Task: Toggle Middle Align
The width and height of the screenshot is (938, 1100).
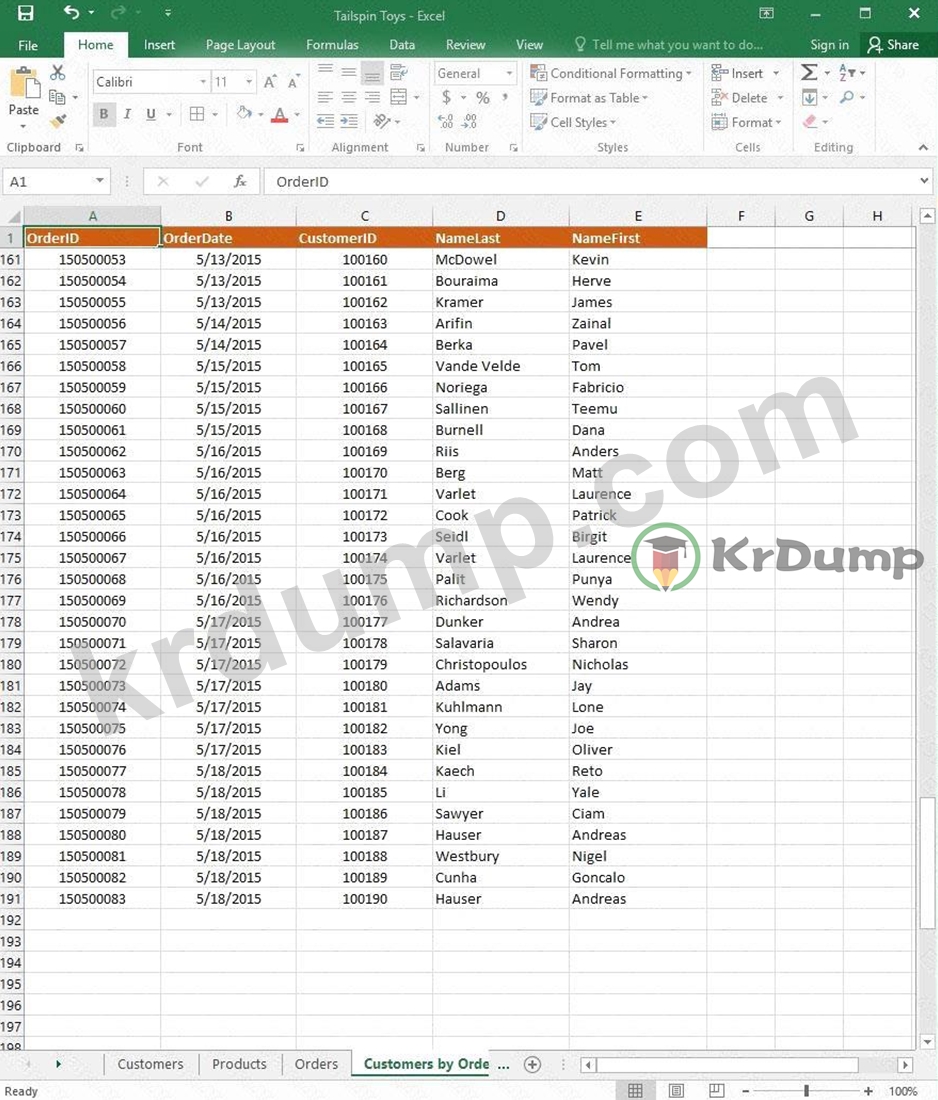Action: pyautogui.click(x=349, y=72)
